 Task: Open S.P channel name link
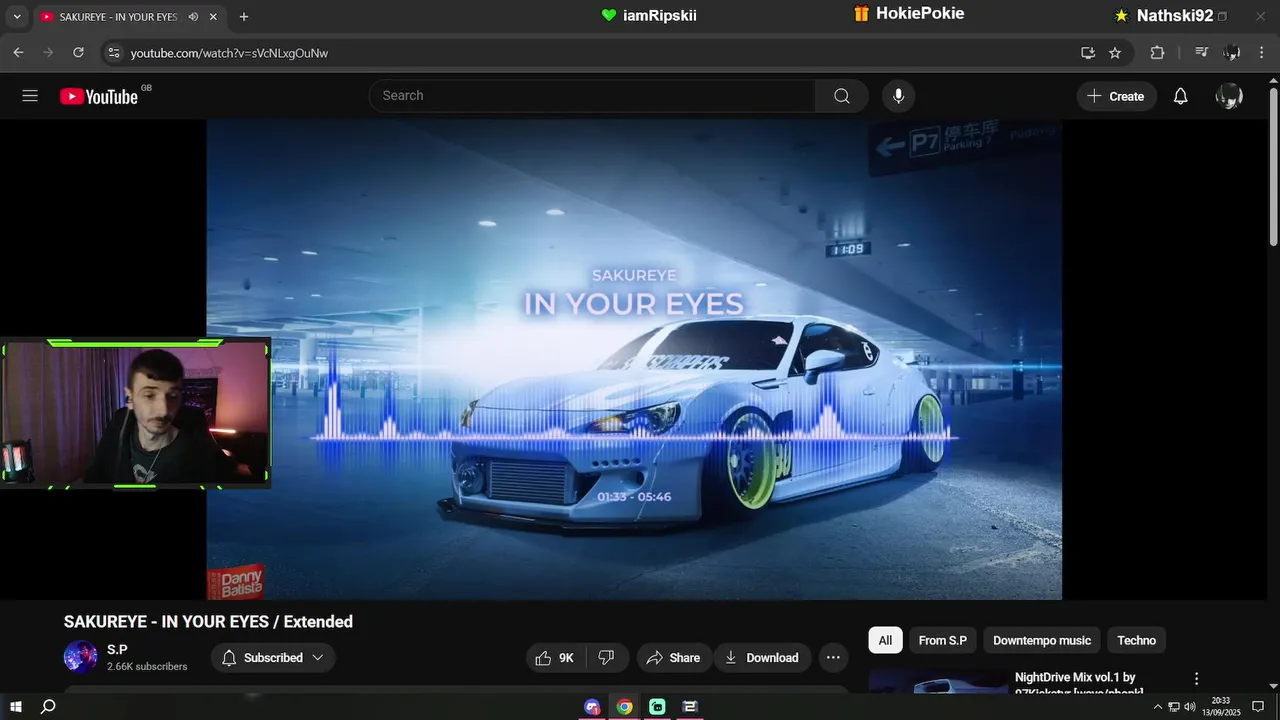117,650
